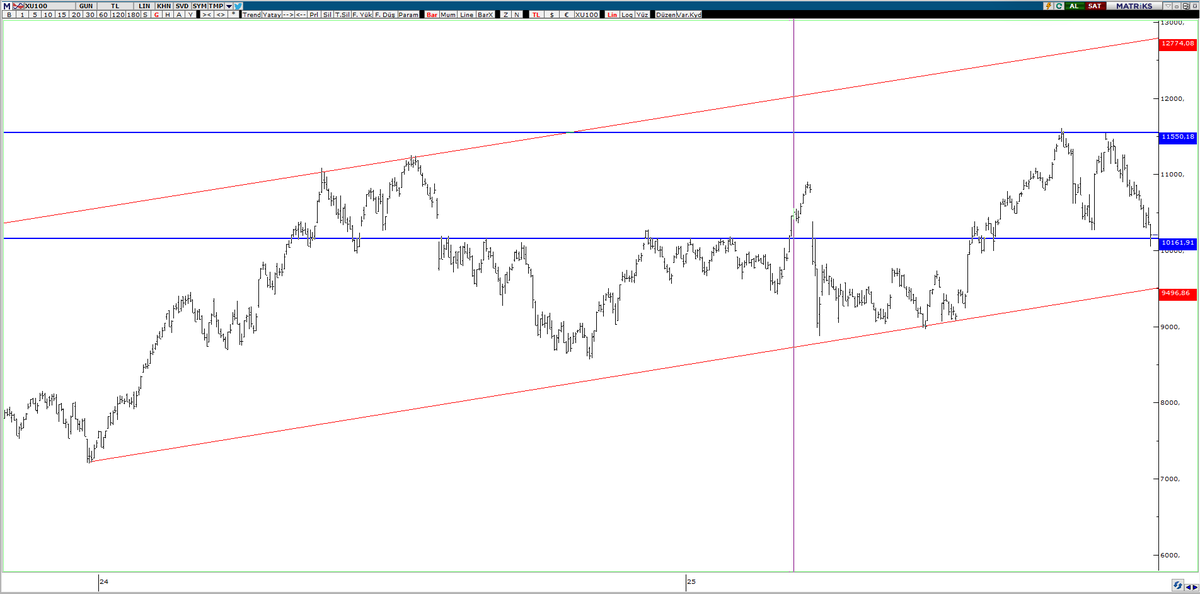Screen dimensions: 1200x594
Task: Select the 20-minute period
Action: click(x=76, y=15)
